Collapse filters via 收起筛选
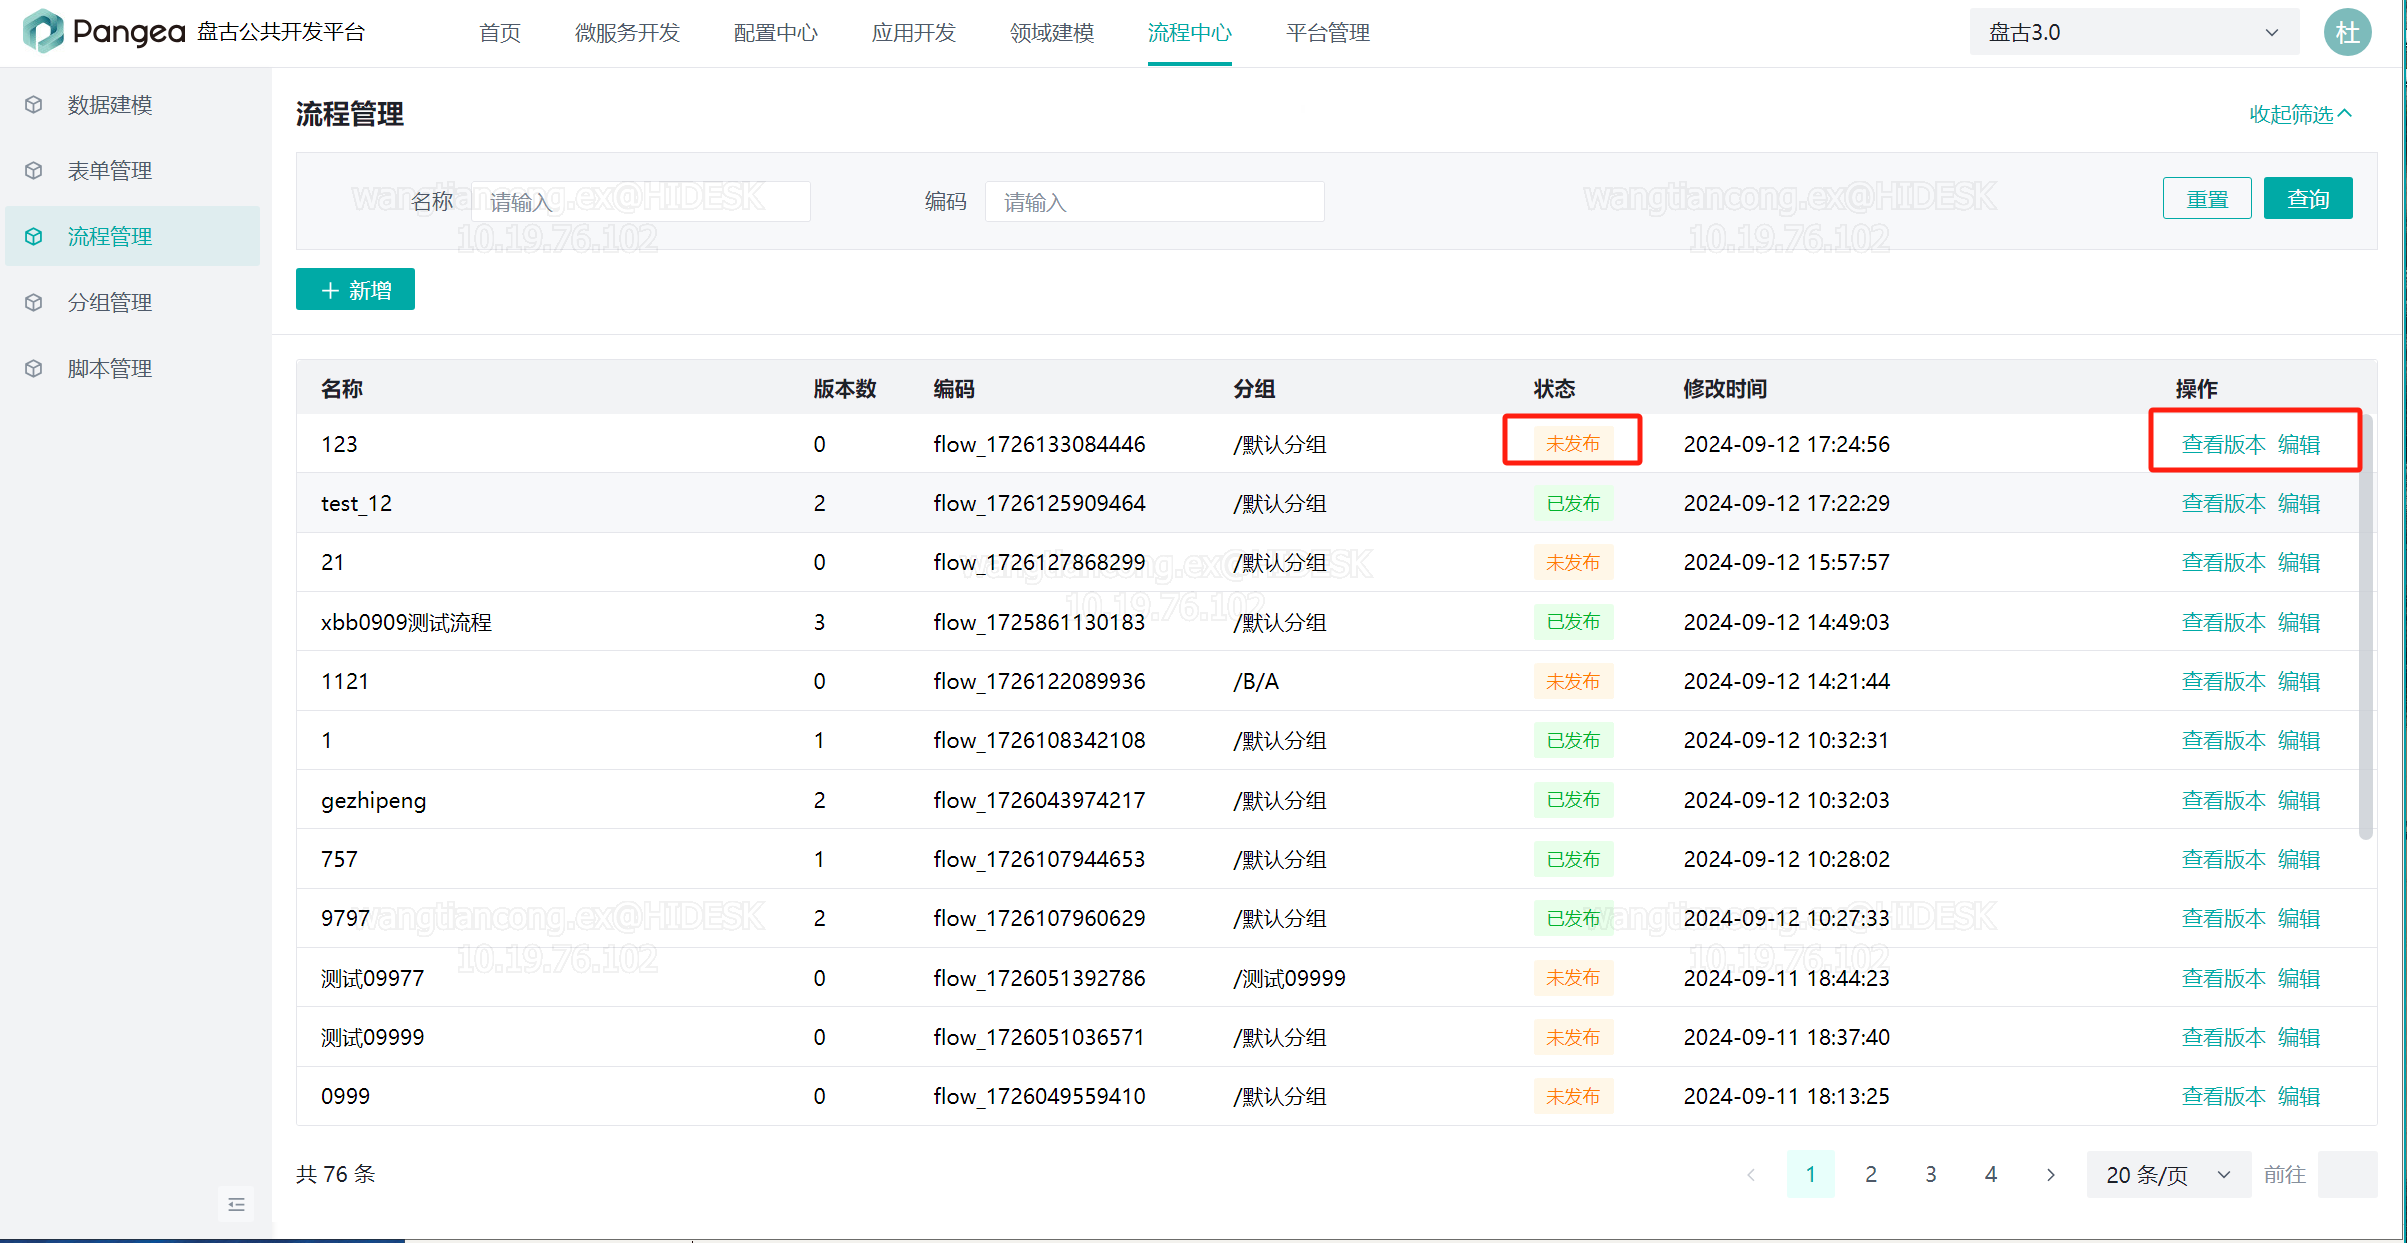The height and width of the screenshot is (1243, 2407). click(2300, 114)
